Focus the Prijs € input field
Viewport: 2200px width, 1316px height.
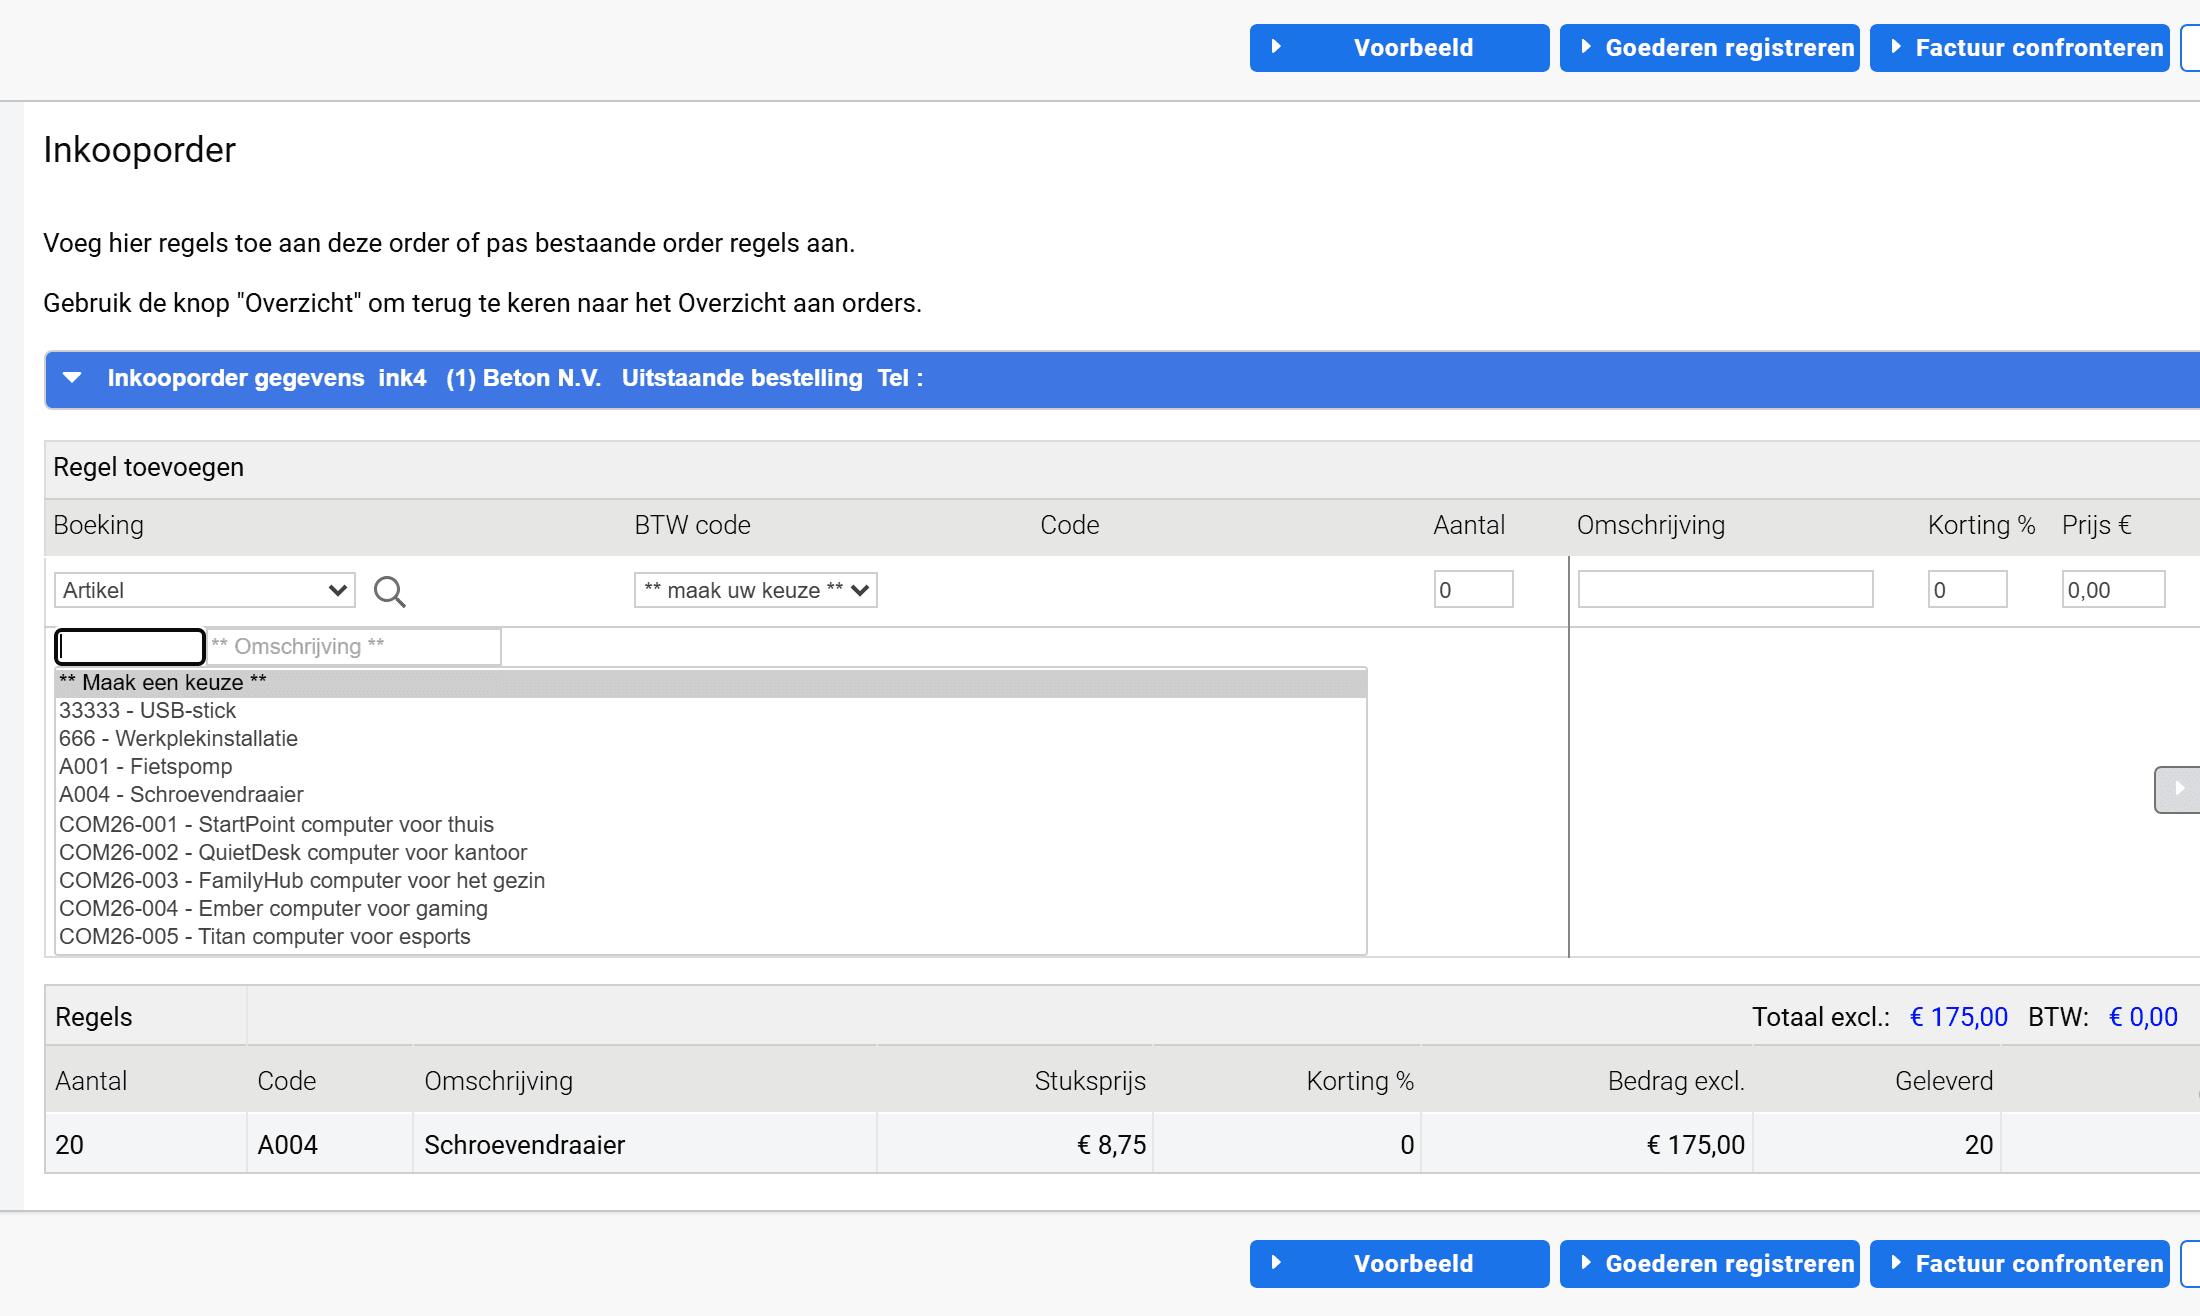coord(2113,590)
